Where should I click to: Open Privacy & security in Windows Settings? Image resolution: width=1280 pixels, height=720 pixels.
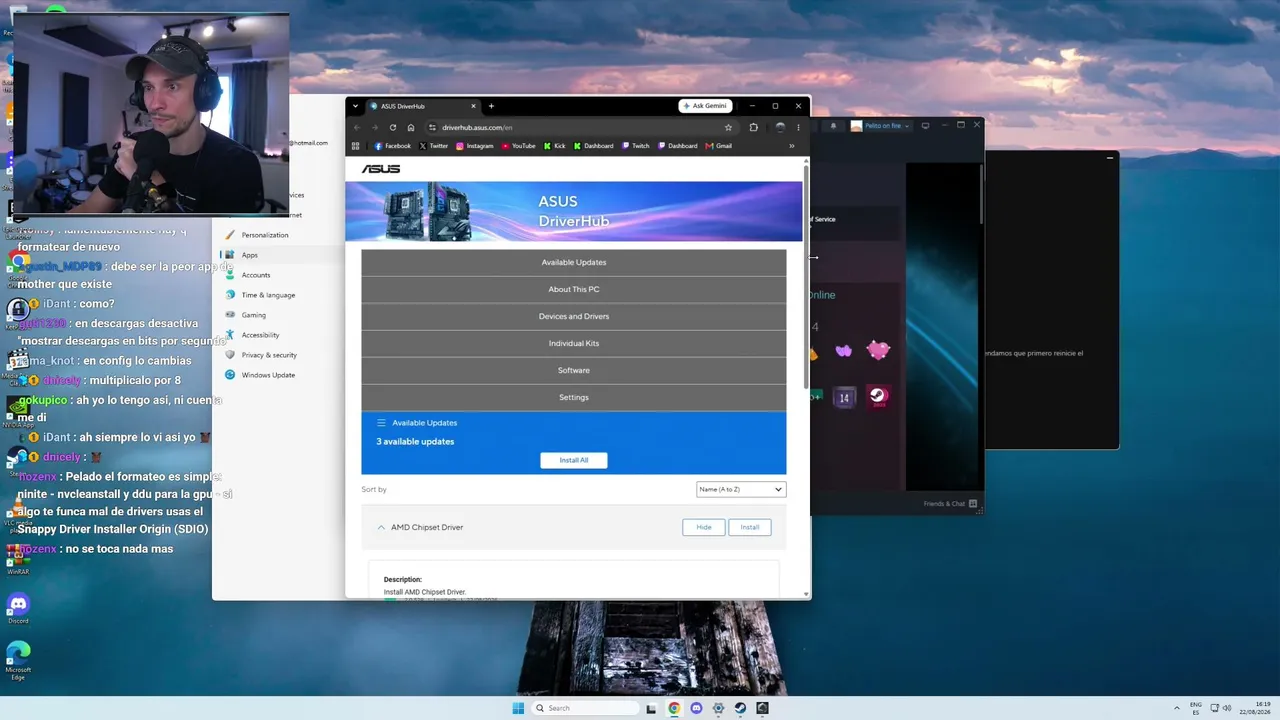pos(269,355)
